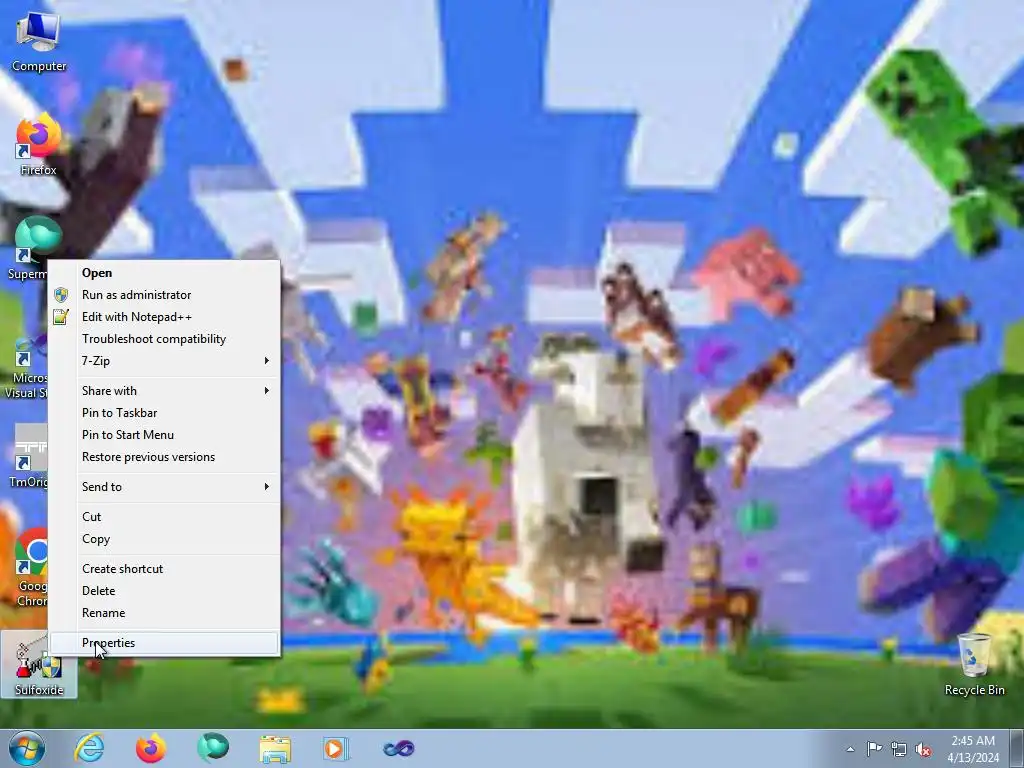Click the Show desktop button strip
Image resolution: width=1024 pixels, height=768 pixels.
1017,748
